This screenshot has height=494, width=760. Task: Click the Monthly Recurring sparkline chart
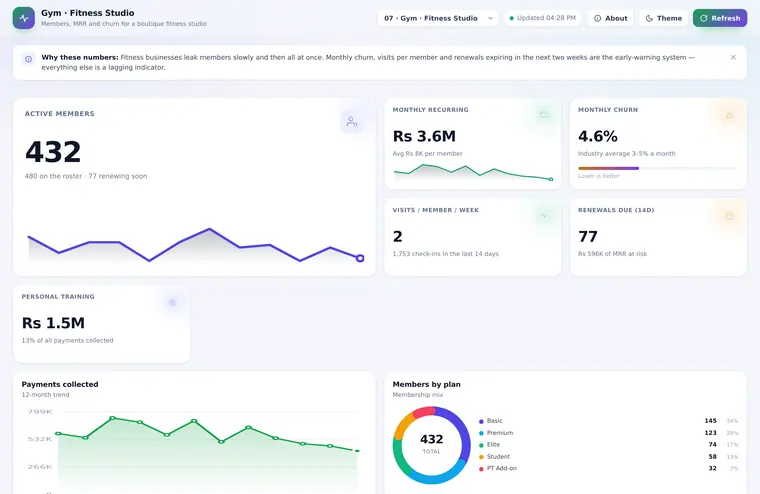[x=473, y=173]
